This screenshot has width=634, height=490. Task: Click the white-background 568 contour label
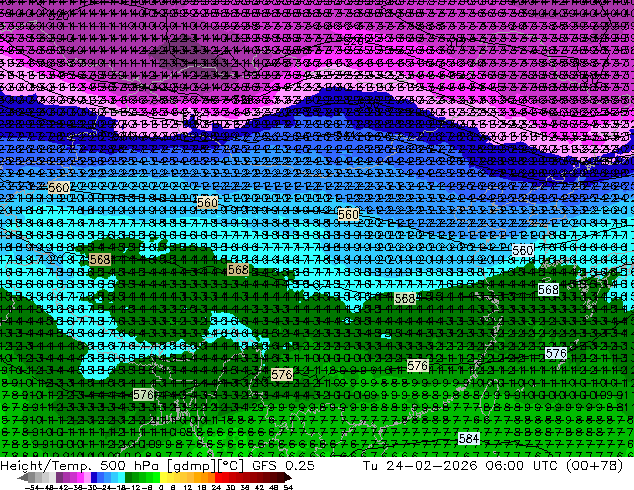click(x=548, y=289)
